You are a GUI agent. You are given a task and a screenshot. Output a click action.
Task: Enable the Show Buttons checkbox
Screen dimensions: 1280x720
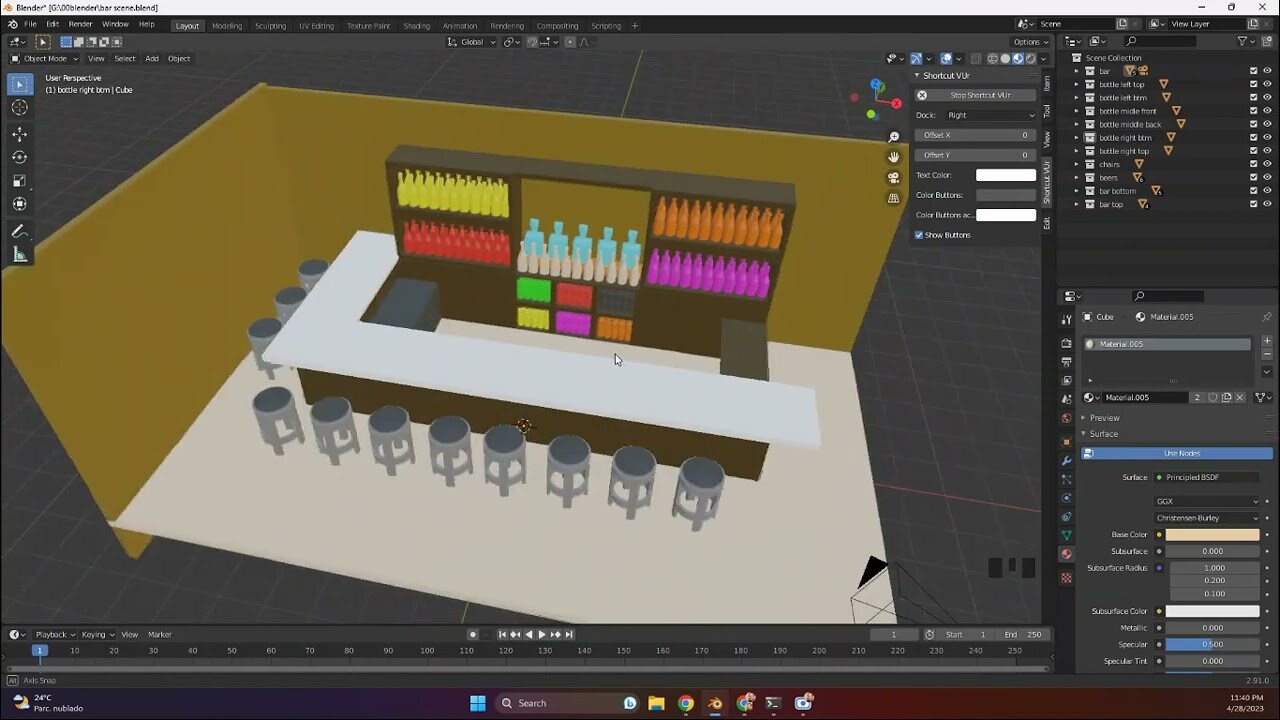click(x=919, y=235)
